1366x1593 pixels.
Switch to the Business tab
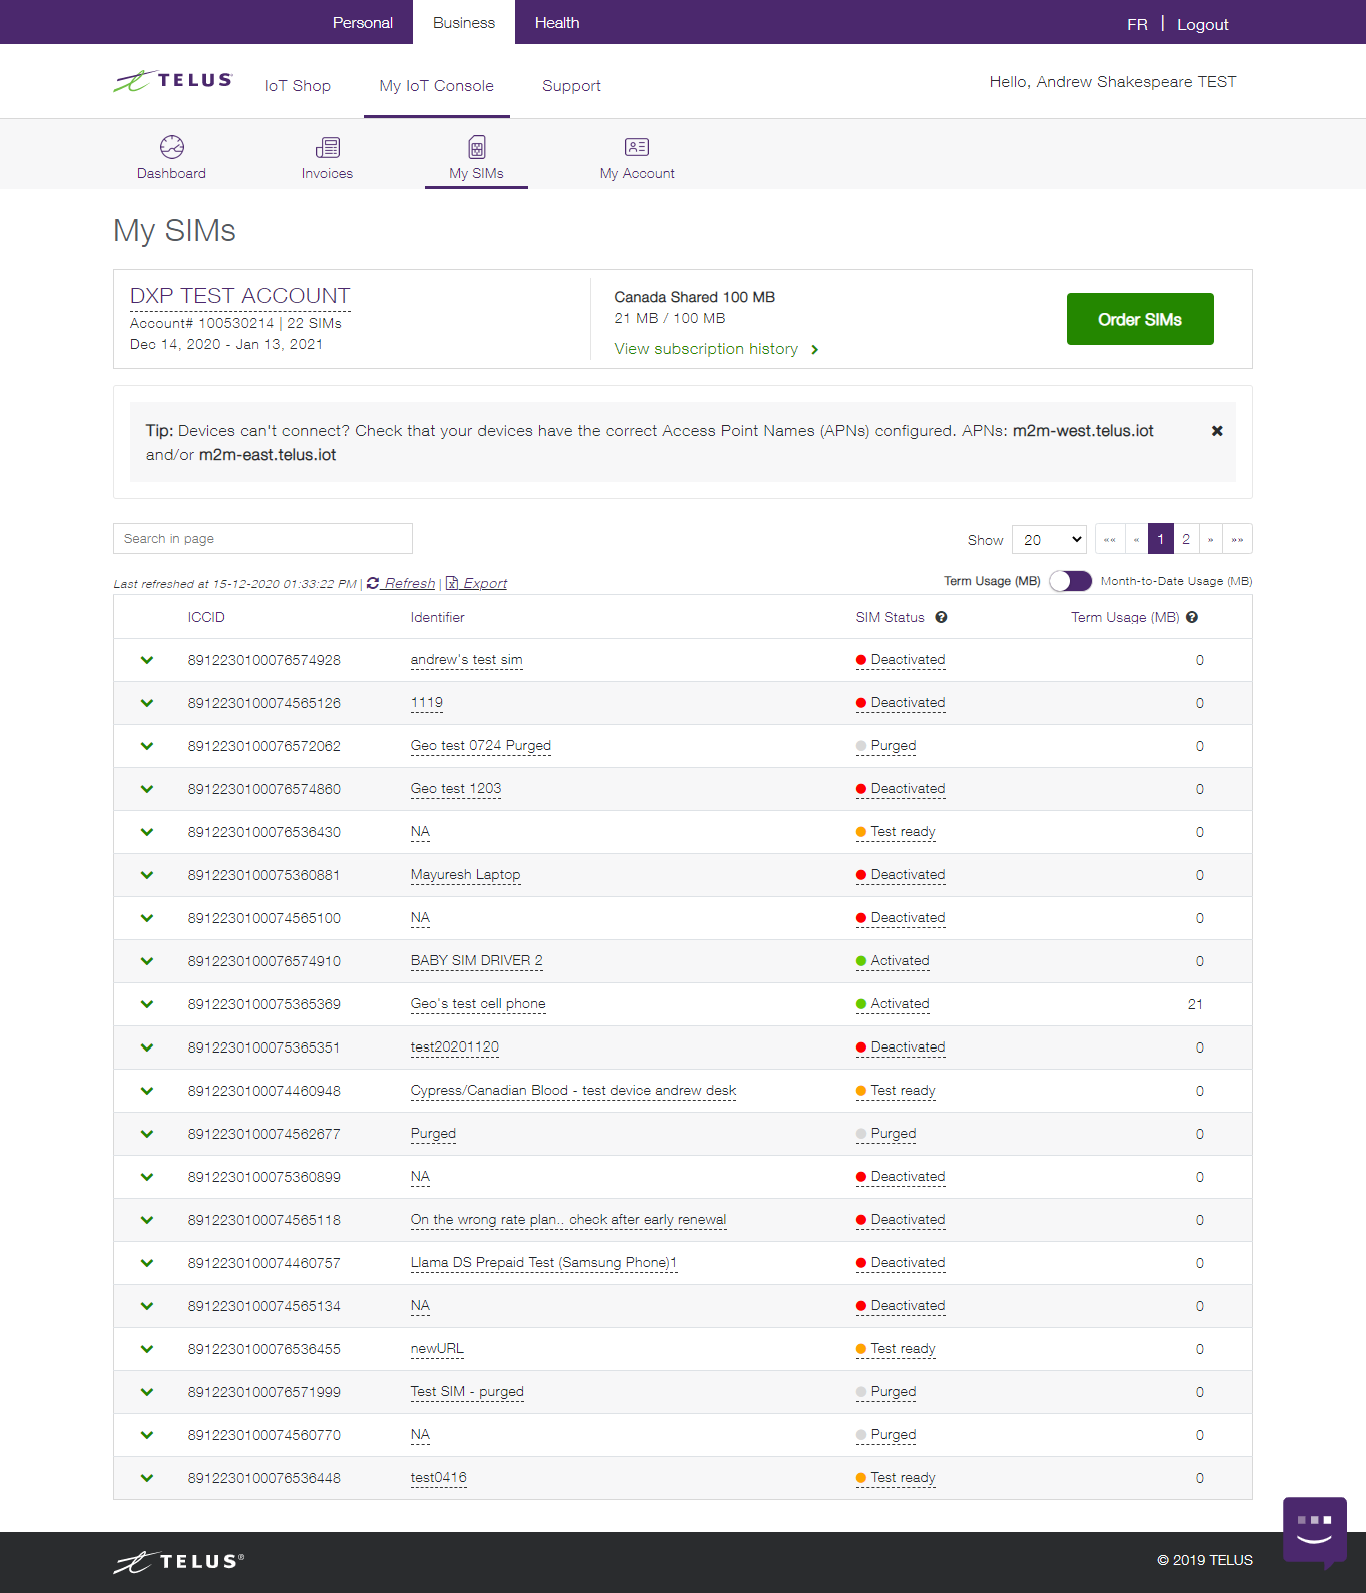pos(464,22)
